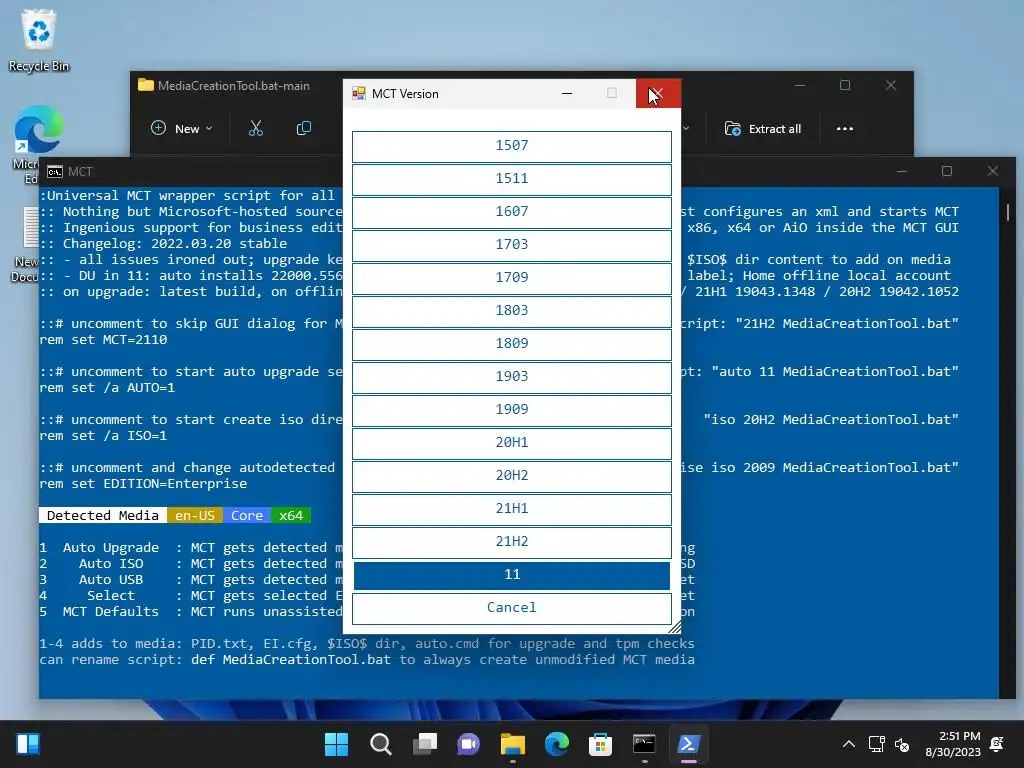Click the blue "Core" tag in console
The height and width of the screenshot is (768, 1024).
247,515
